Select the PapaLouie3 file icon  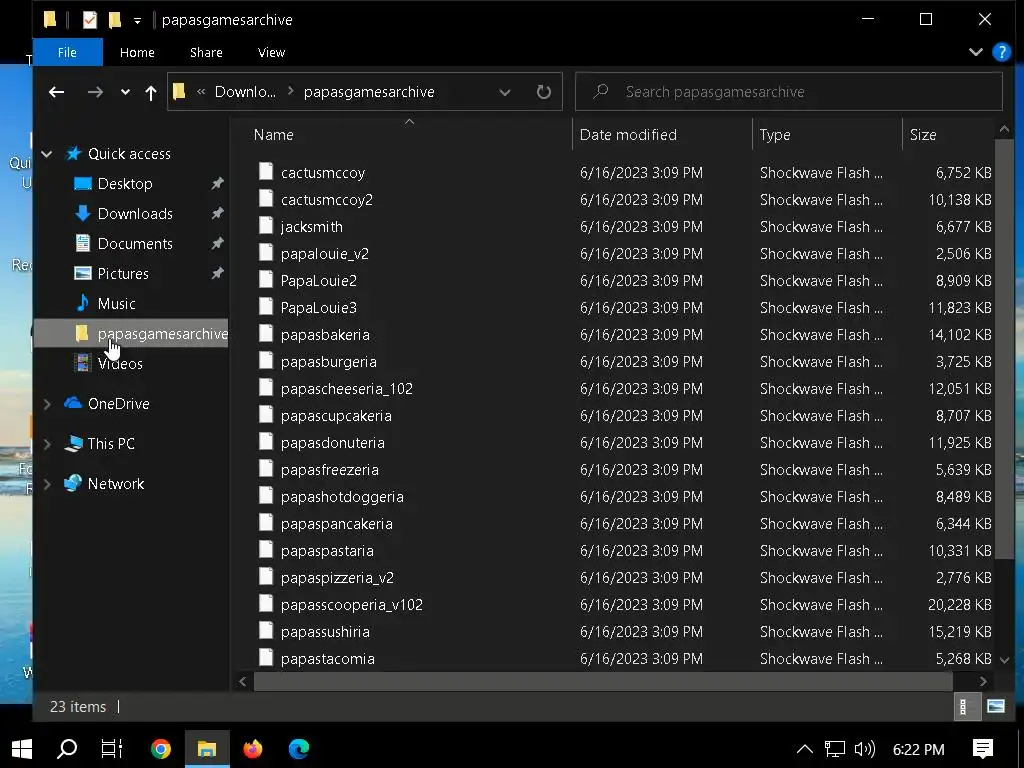pos(266,307)
